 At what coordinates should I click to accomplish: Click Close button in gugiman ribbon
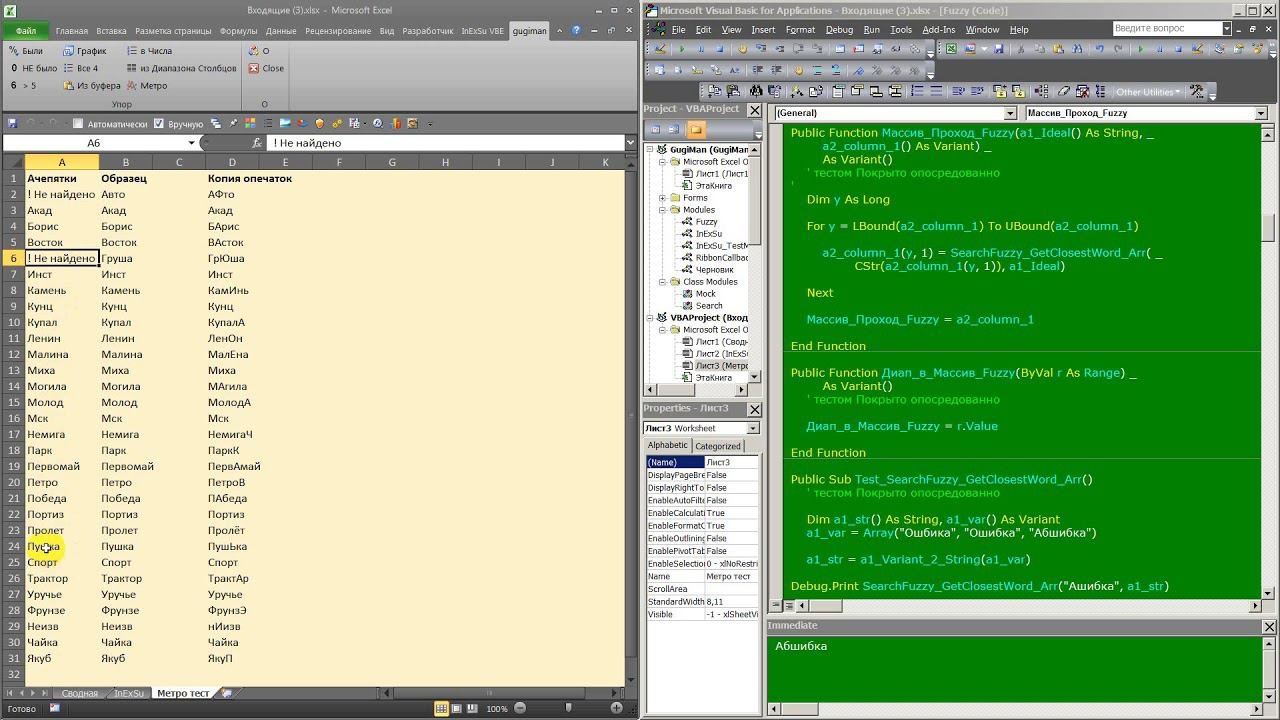(266, 69)
